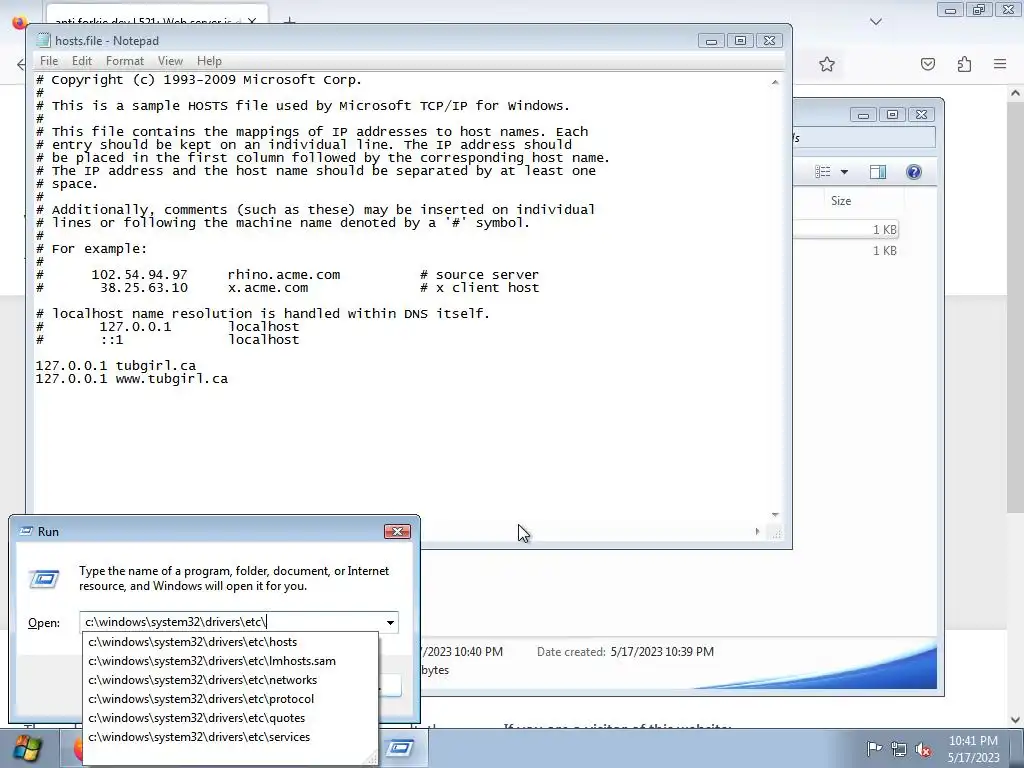Minimize the hosts.file Notepad window
This screenshot has height=768, width=1024.
711,40
